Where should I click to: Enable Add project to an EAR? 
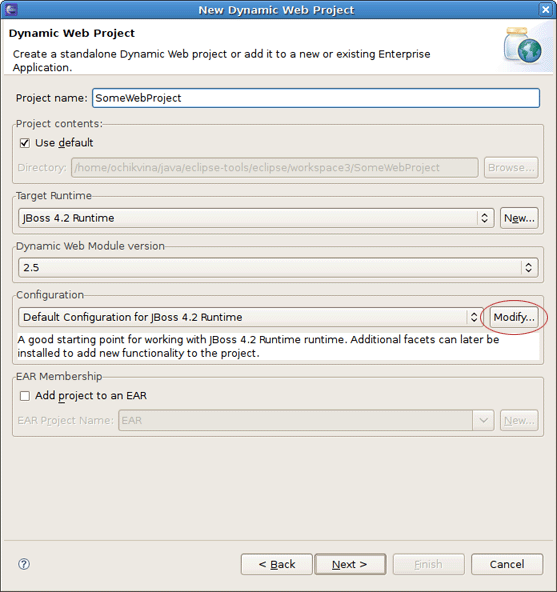pos(25,396)
